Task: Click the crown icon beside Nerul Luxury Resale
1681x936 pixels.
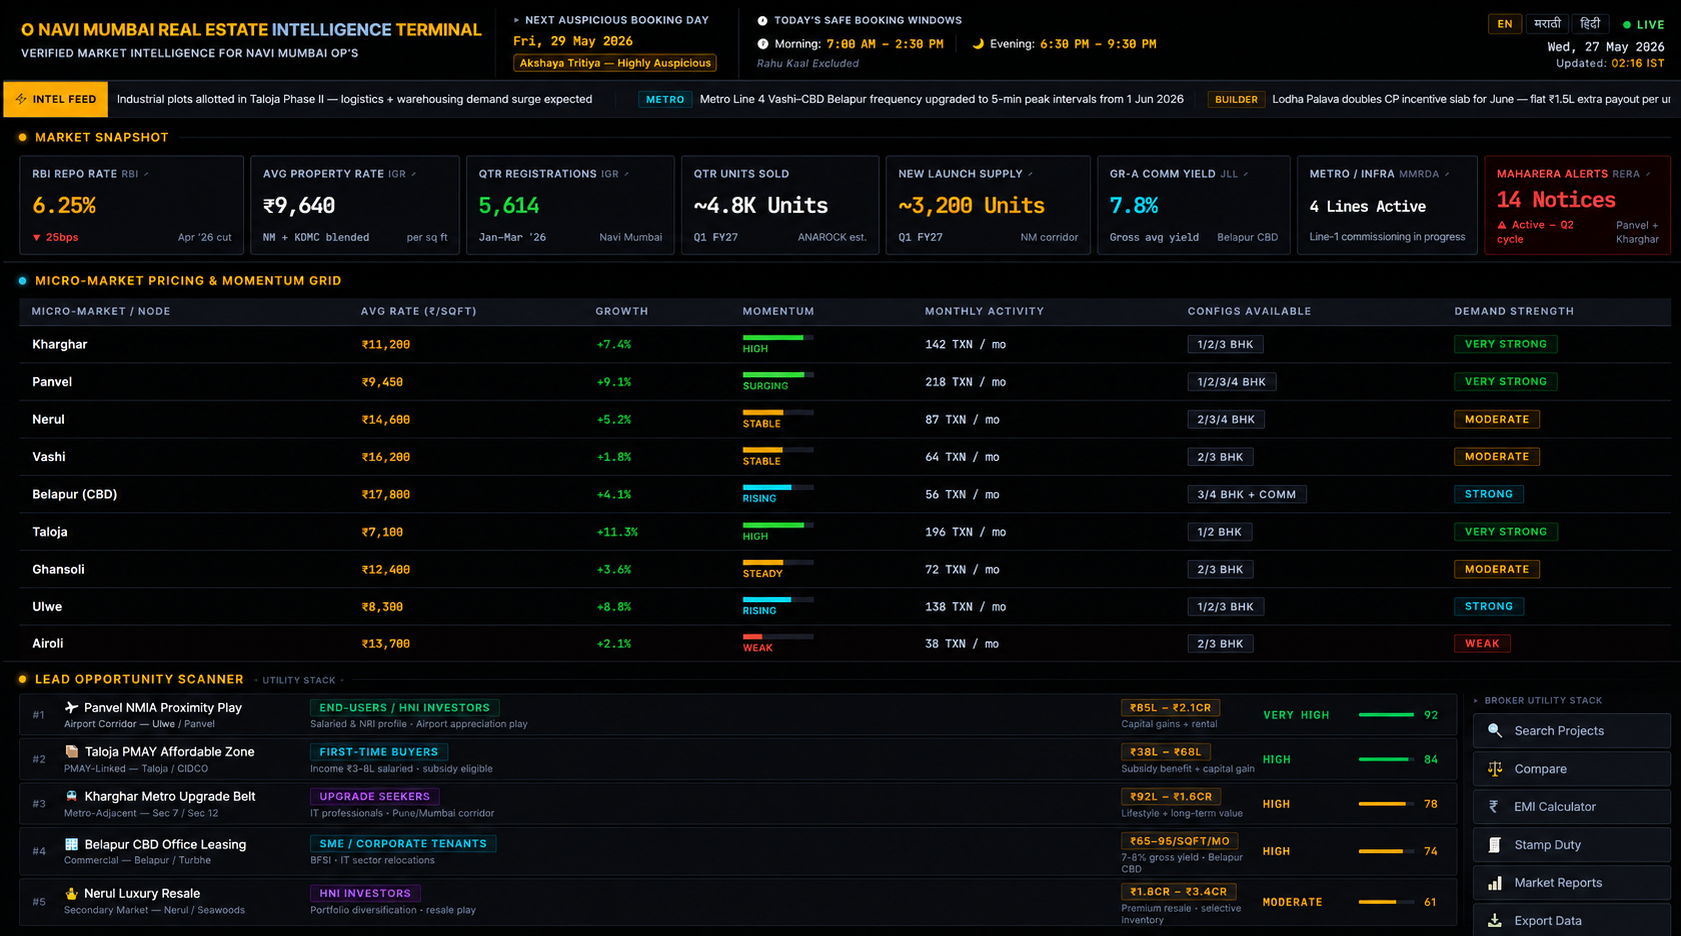Action: coord(71,893)
